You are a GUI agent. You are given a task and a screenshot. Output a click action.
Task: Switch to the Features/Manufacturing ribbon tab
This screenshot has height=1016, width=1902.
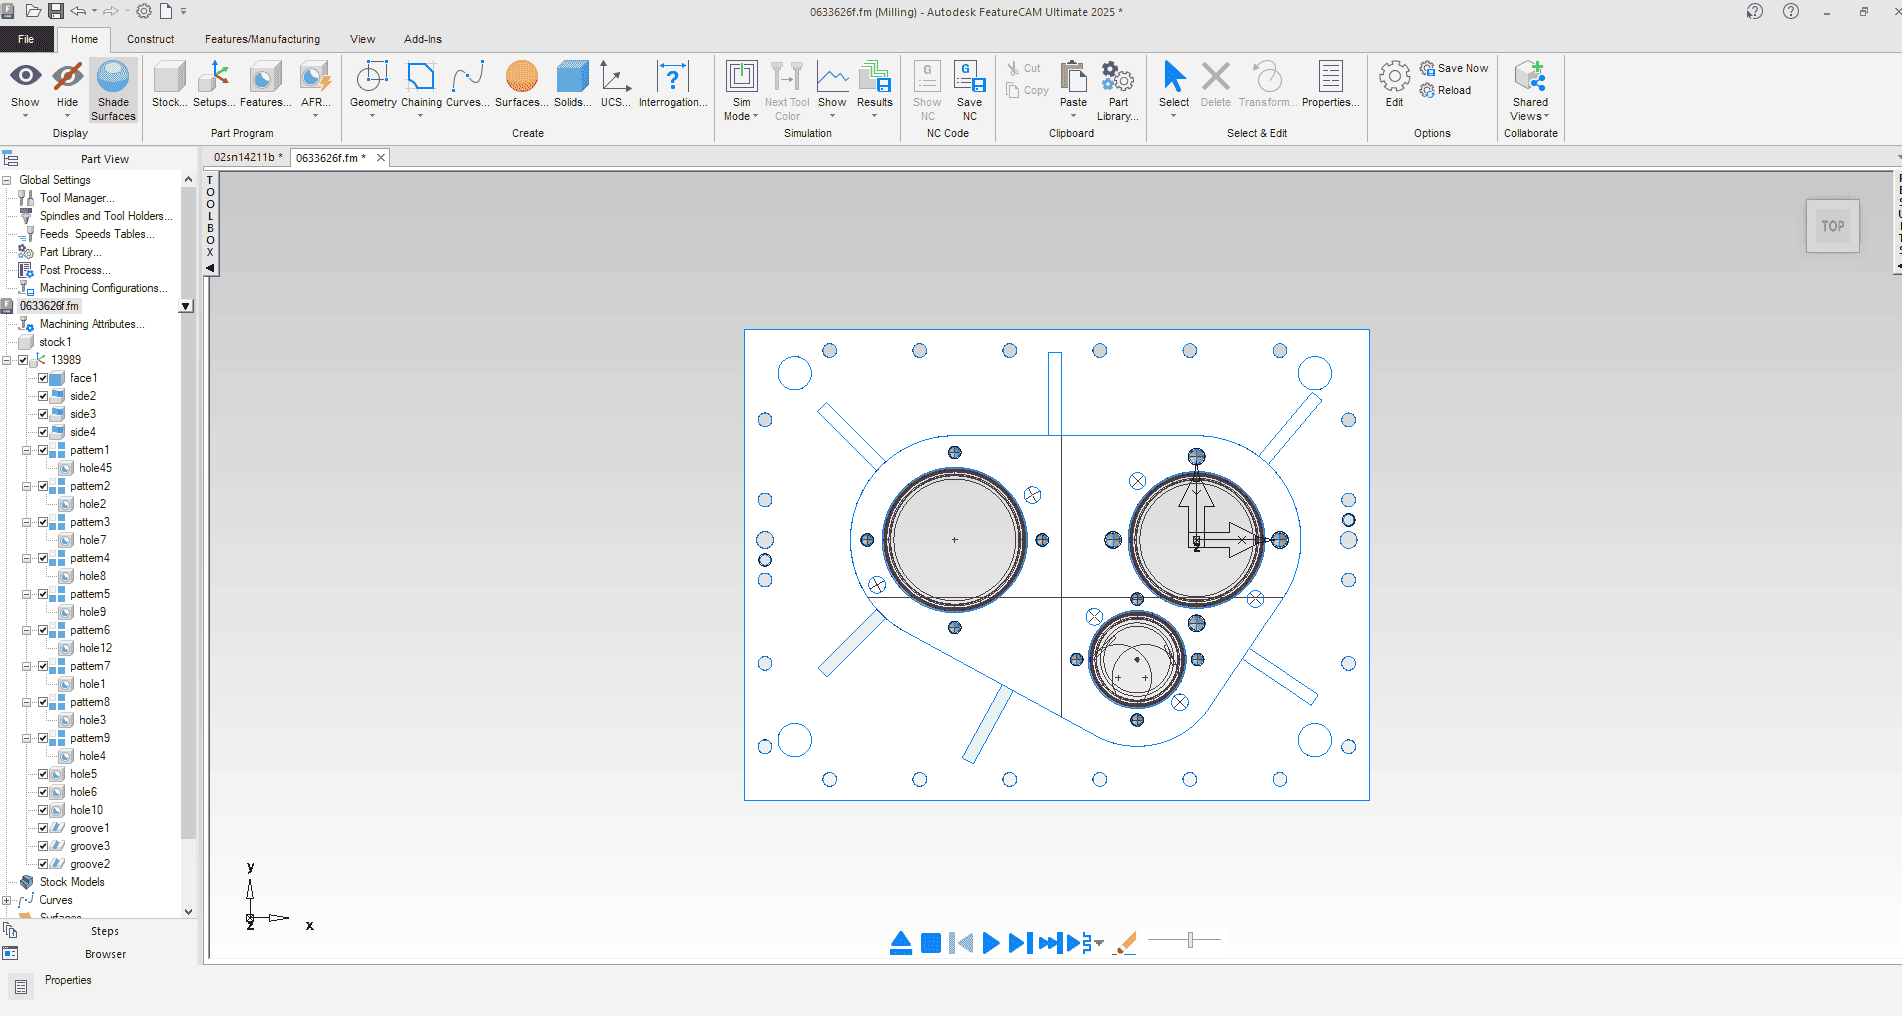tap(262, 39)
